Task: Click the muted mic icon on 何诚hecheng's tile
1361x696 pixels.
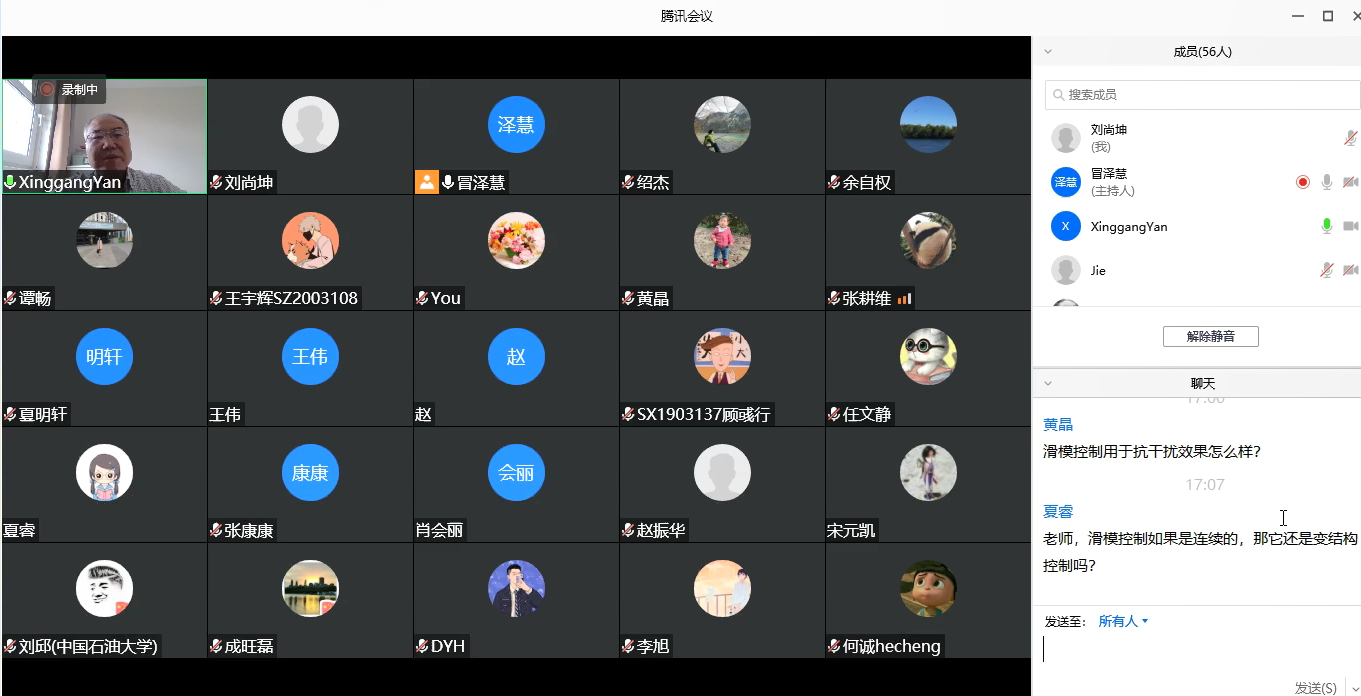Action: pos(834,646)
